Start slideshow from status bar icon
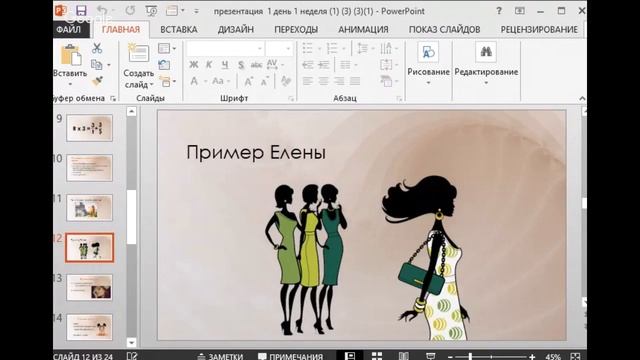The width and height of the screenshot is (640, 360). (x=430, y=356)
